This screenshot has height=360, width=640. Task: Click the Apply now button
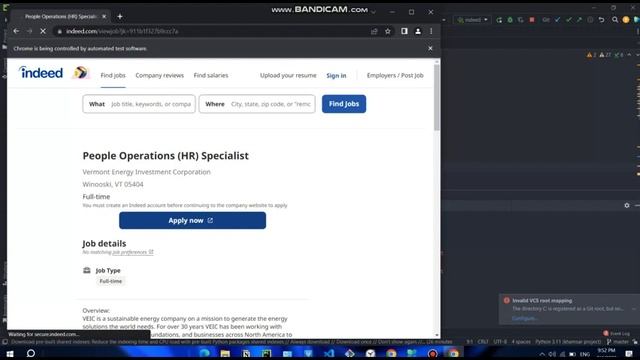pyautogui.click(x=192, y=220)
